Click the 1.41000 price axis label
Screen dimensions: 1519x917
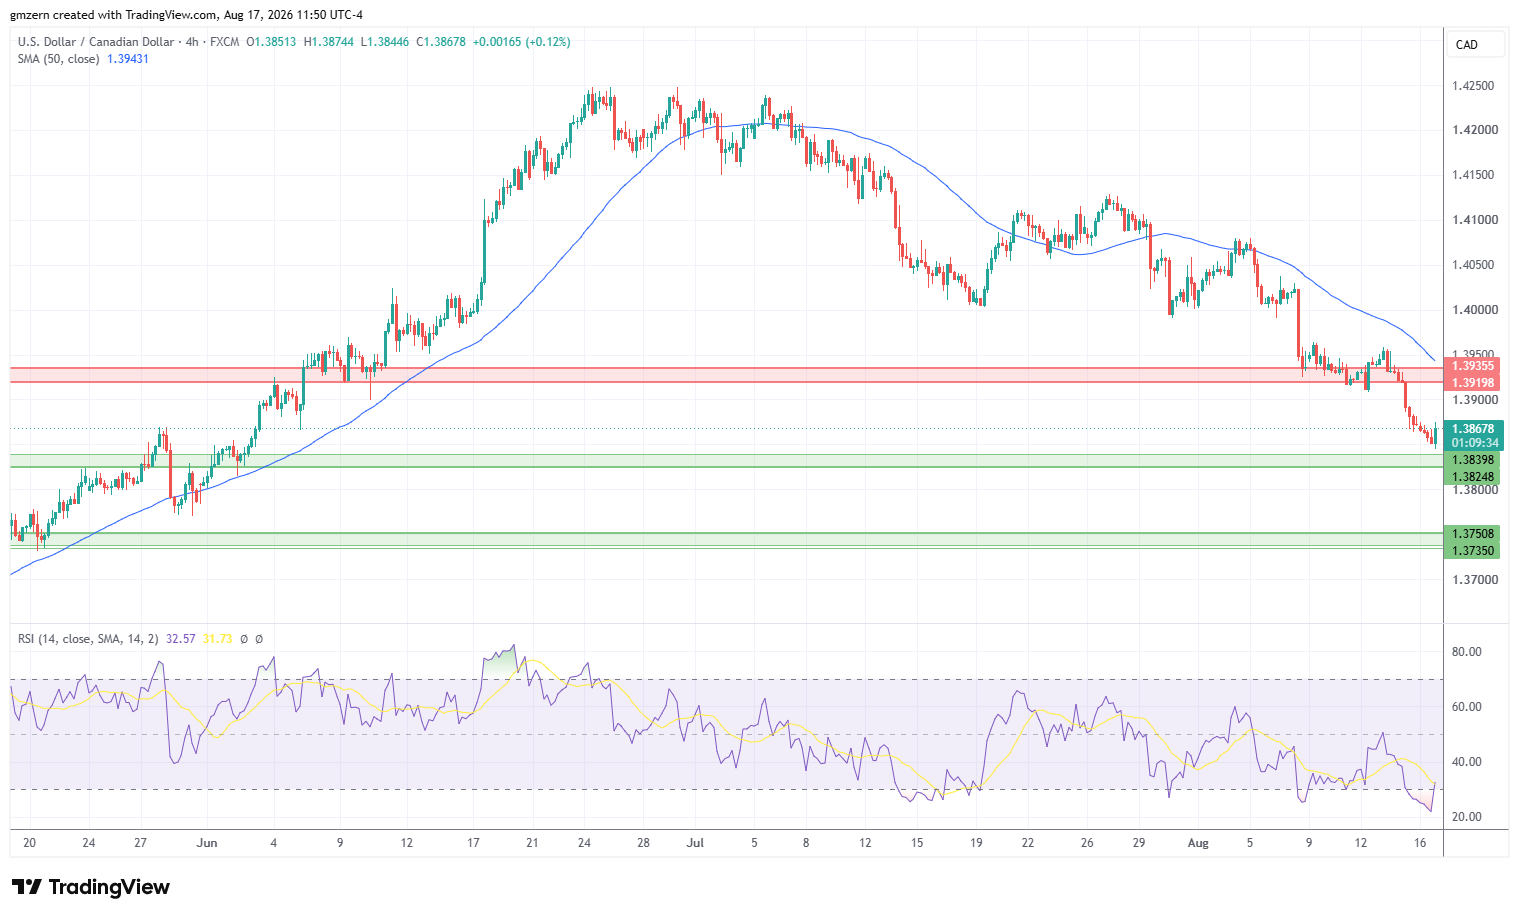1473,220
